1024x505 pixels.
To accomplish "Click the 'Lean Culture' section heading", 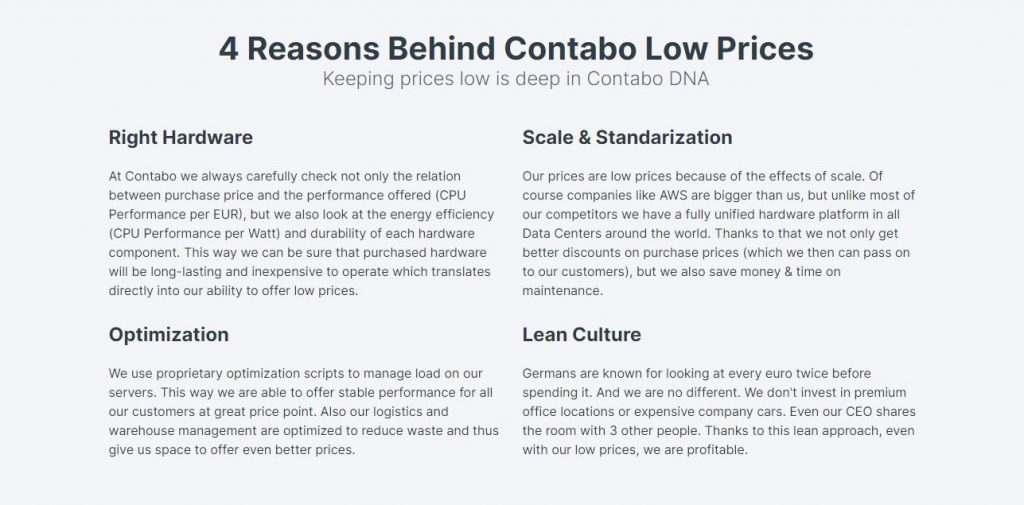I will tap(581, 335).
